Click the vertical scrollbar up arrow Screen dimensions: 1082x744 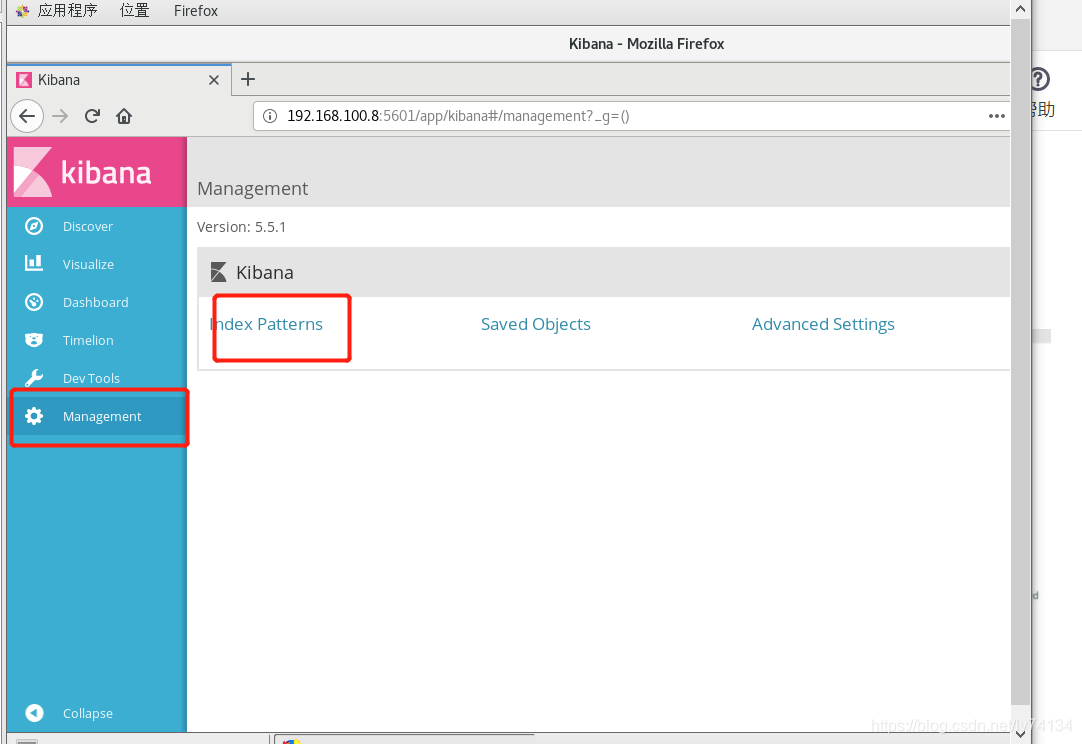tap(1021, 10)
